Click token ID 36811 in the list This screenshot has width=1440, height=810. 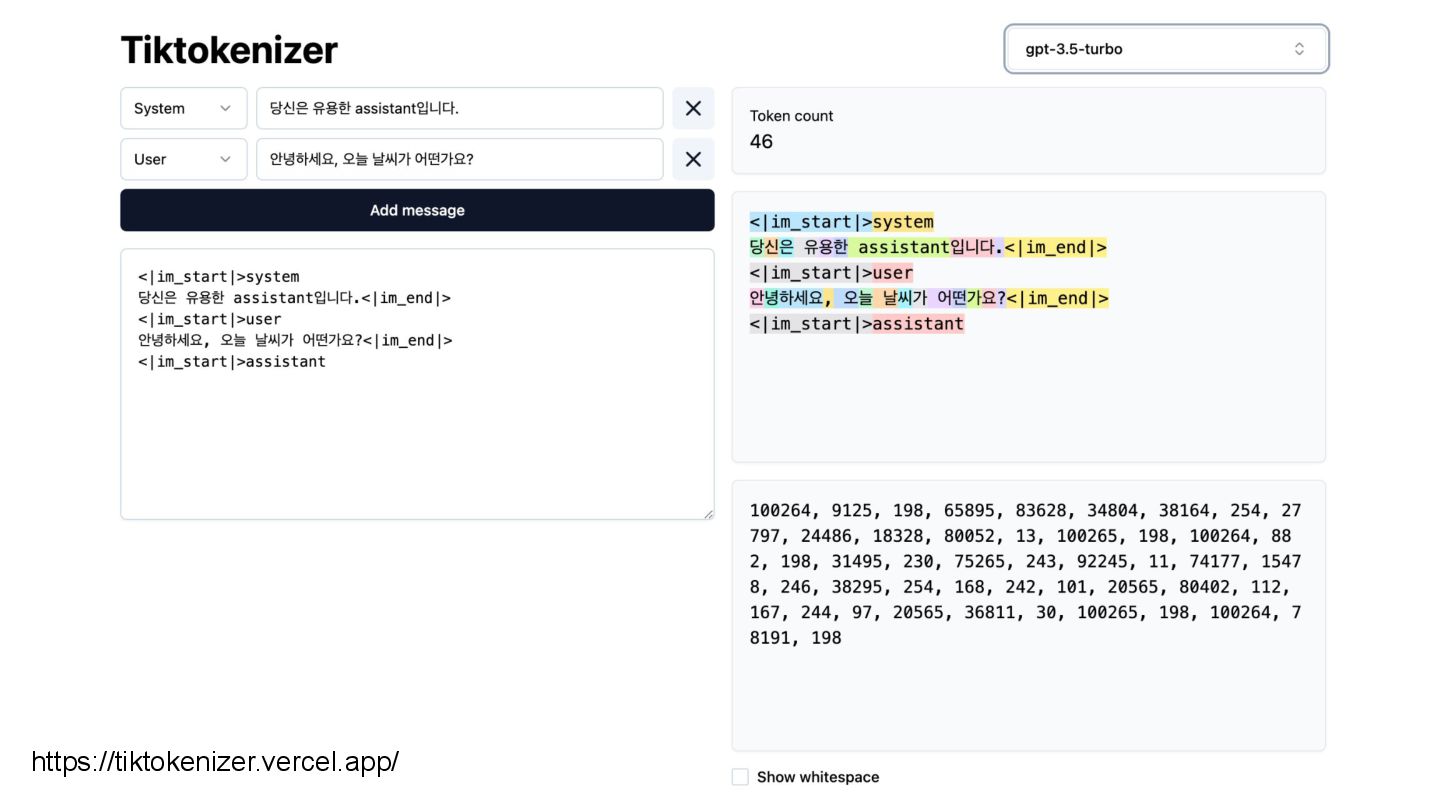pyautogui.click(x=990, y=612)
